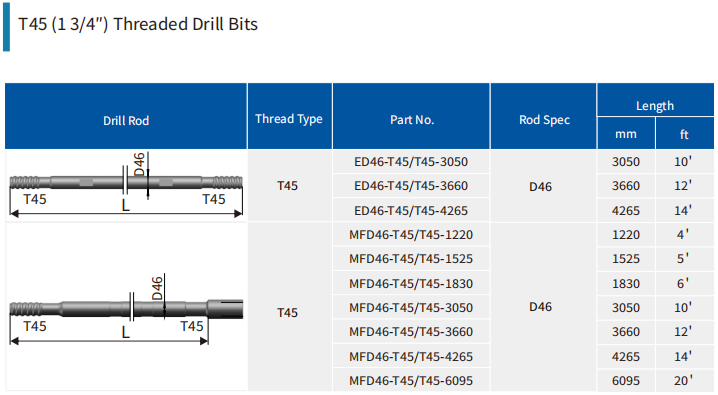
Task: Select part number MFD46-T45/T45-1525
Action: pyautogui.click(x=411, y=259)
